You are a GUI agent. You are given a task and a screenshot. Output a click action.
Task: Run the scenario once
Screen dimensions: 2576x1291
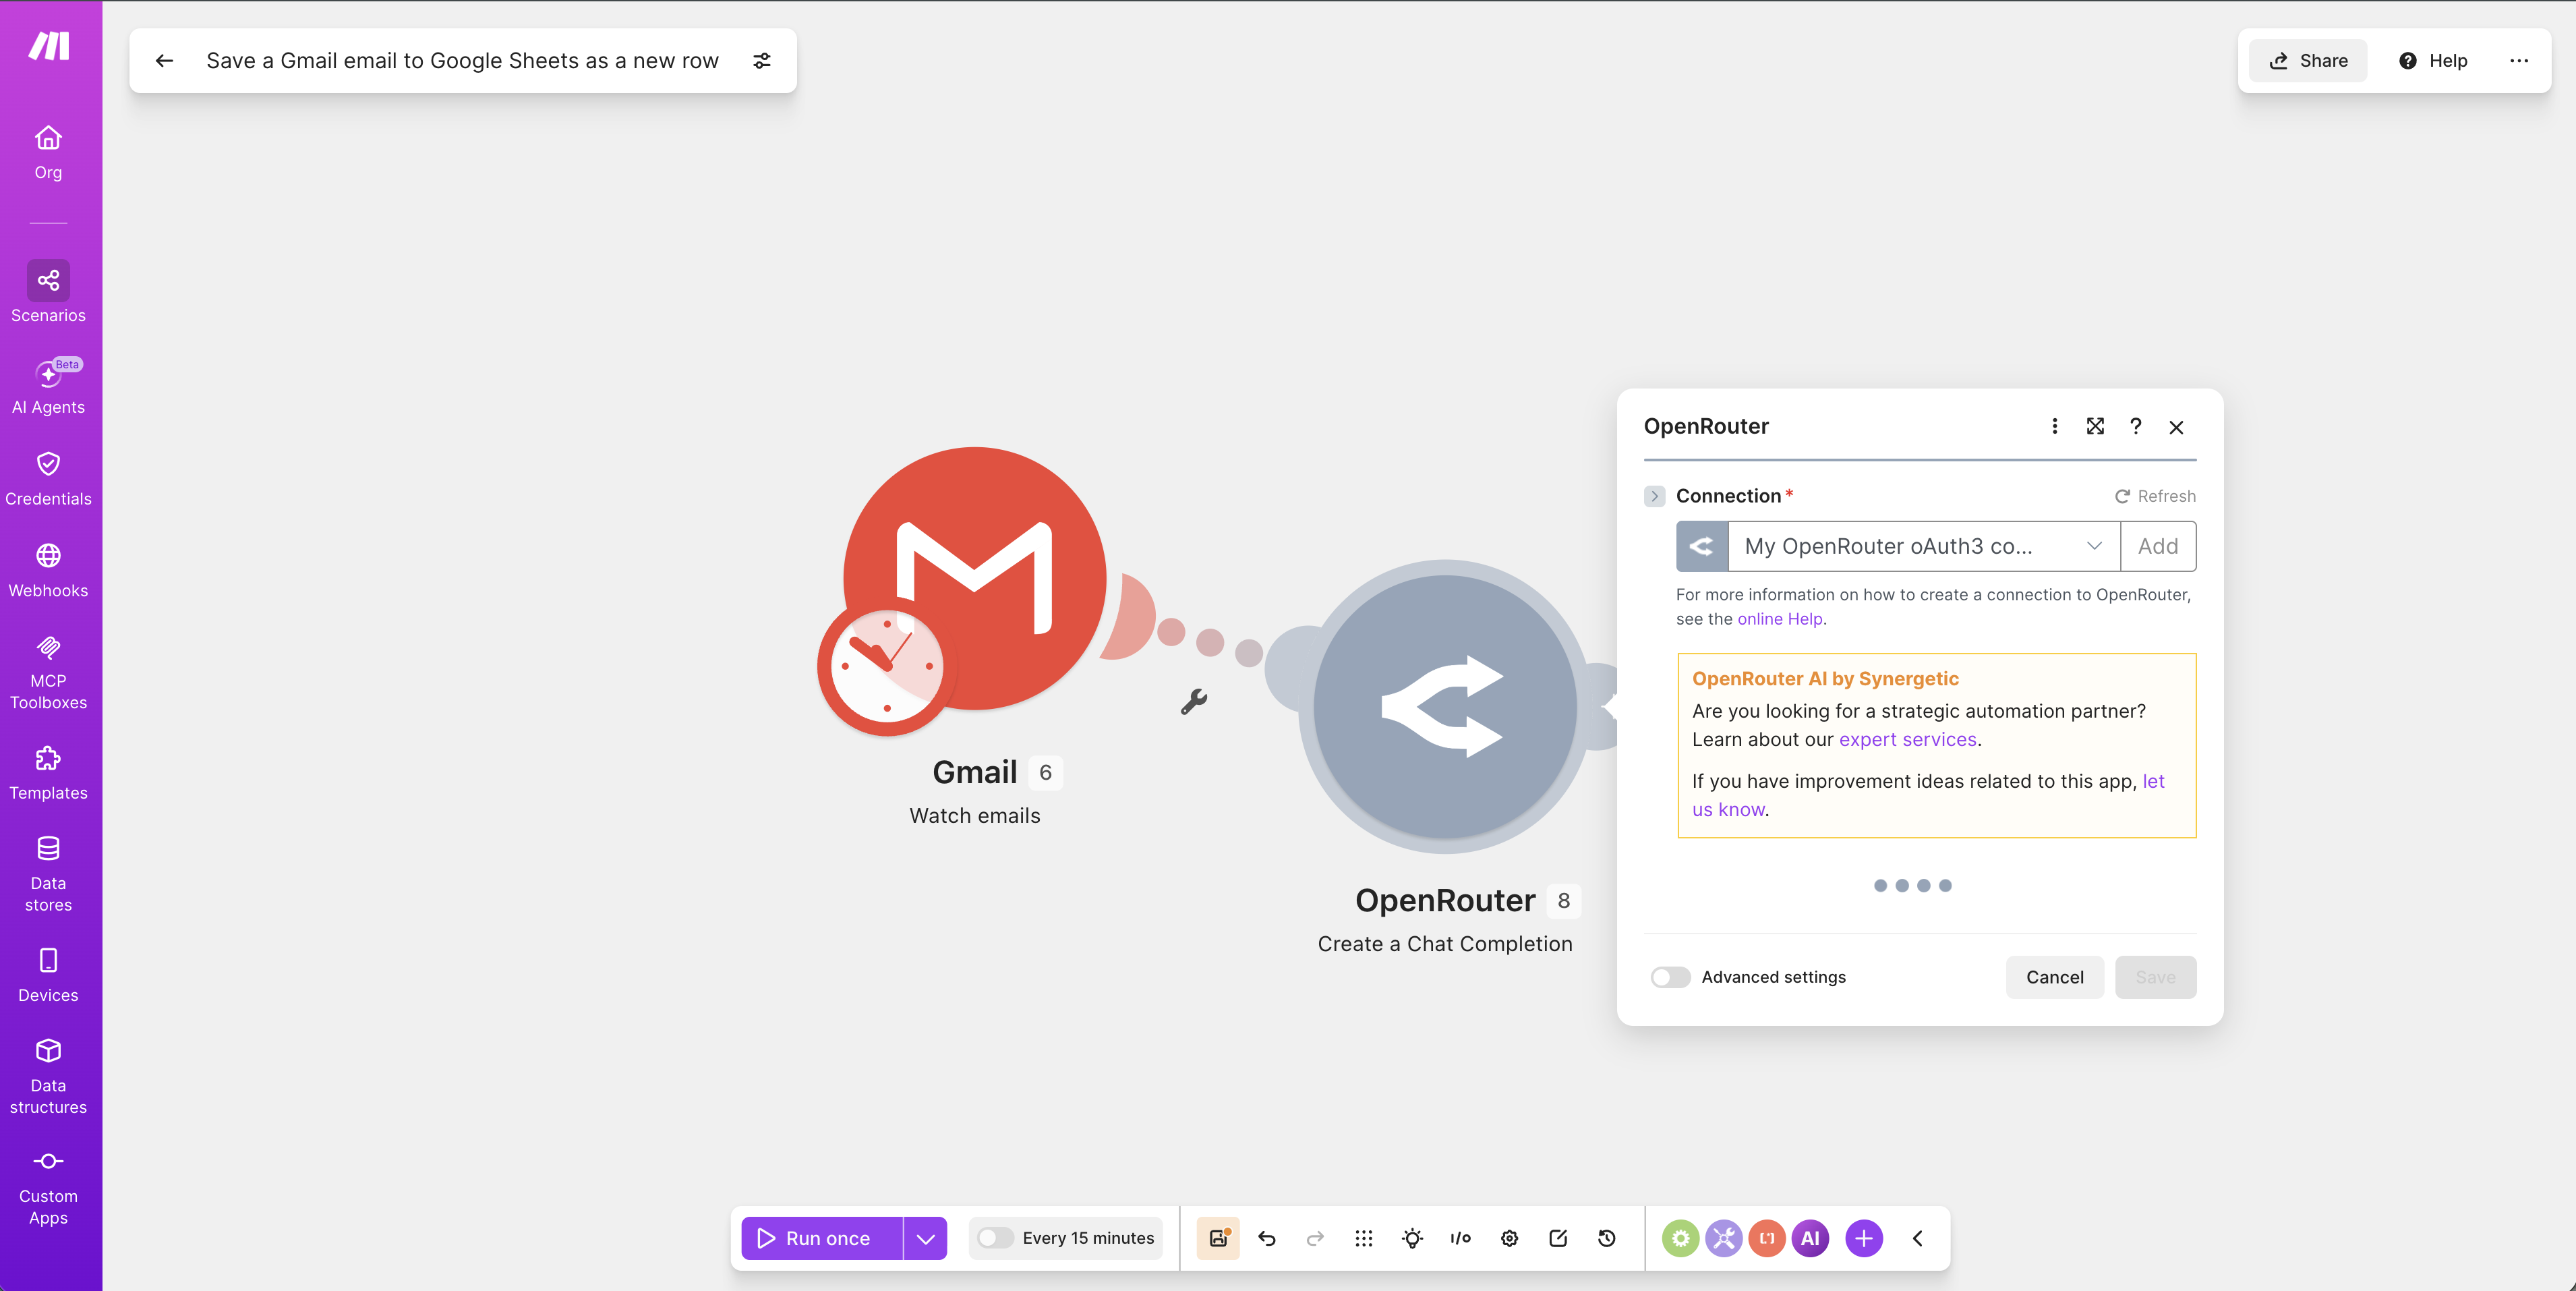coord(822,1238)
